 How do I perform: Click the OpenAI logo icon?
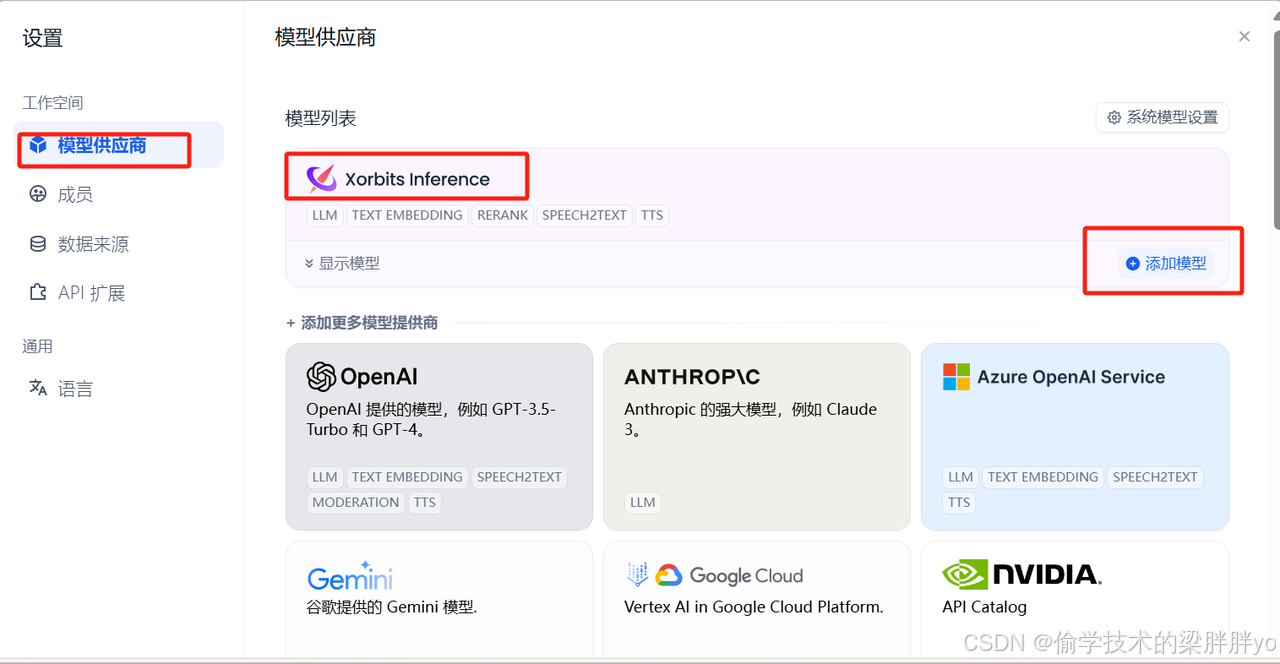tap(321, 377)
